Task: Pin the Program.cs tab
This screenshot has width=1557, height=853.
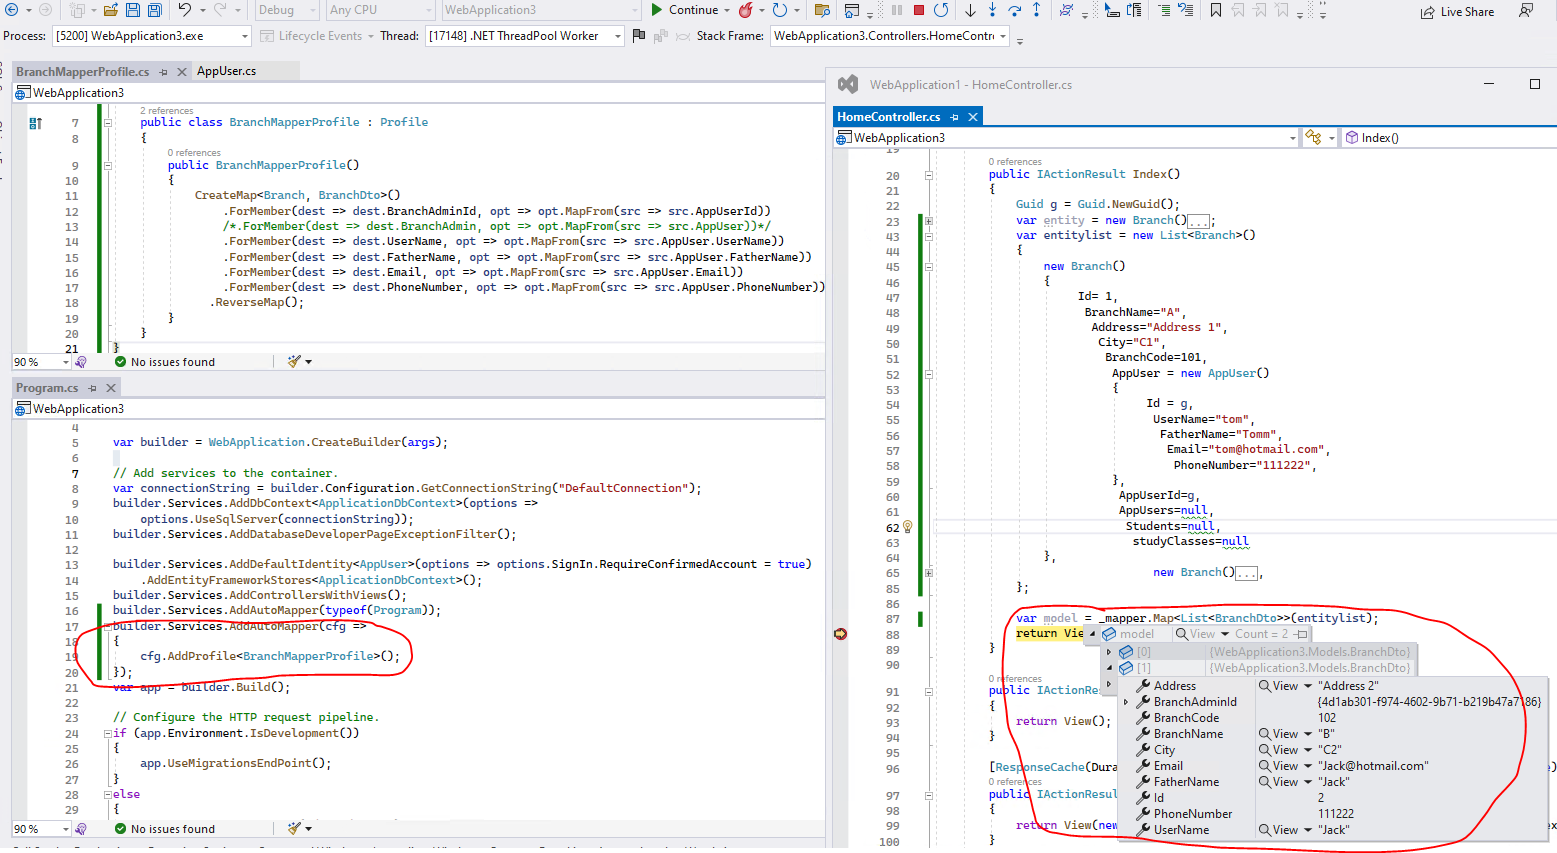Action: [x=93, y=388]
